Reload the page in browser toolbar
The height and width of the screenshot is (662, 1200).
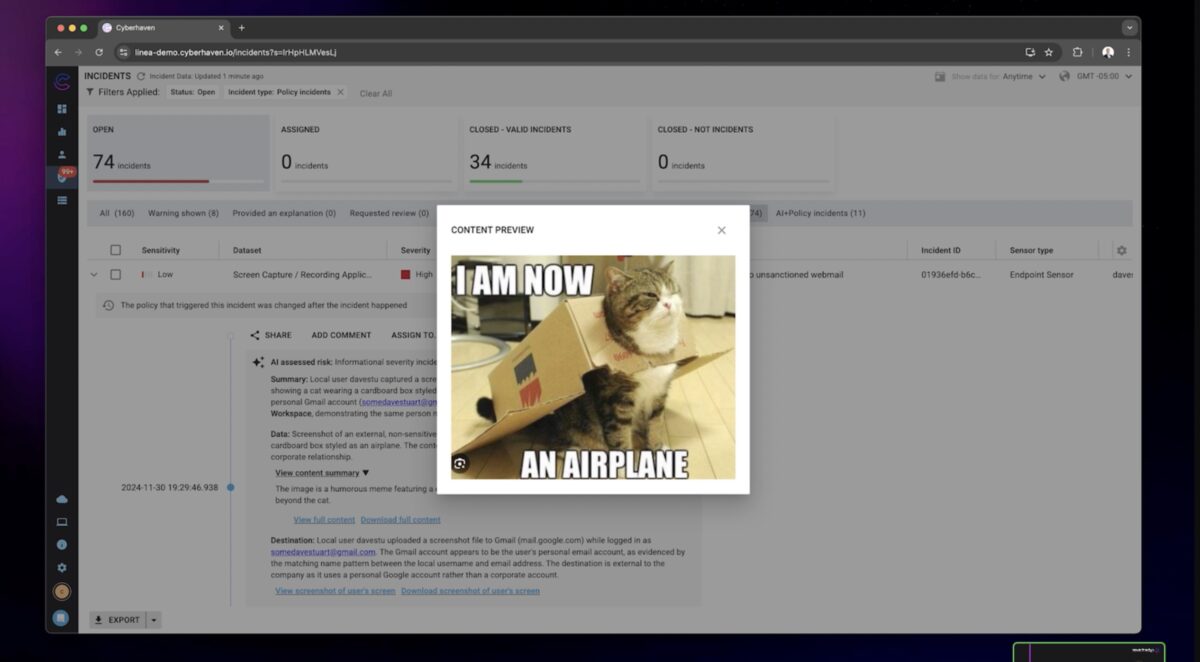click(x=99, y=52)
